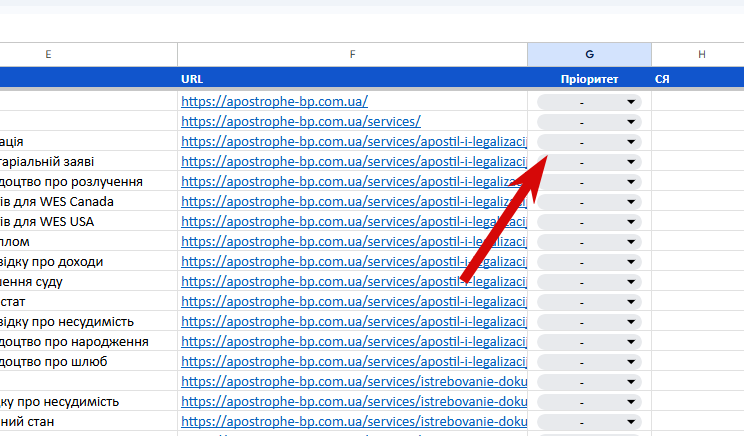744x436 pixels.
Task: Open apostil link in 'доцтво про шлюб' row
Action: tap(354, 362)
